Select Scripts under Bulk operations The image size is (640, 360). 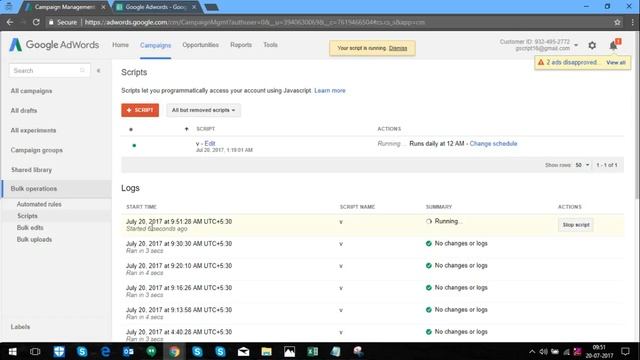click(x=27, y=216)
